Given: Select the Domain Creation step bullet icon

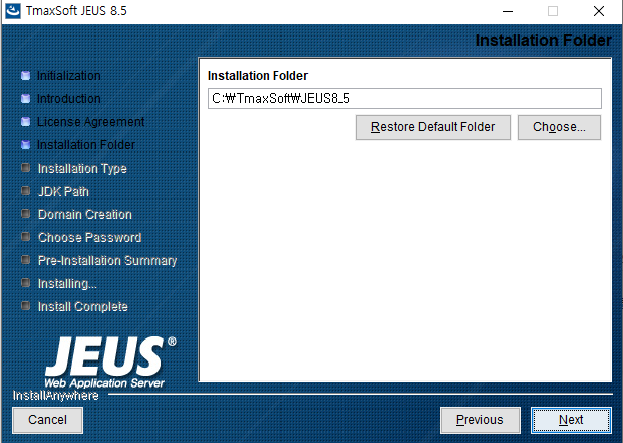Looking at the screenshot, I should tap(25, 214).
